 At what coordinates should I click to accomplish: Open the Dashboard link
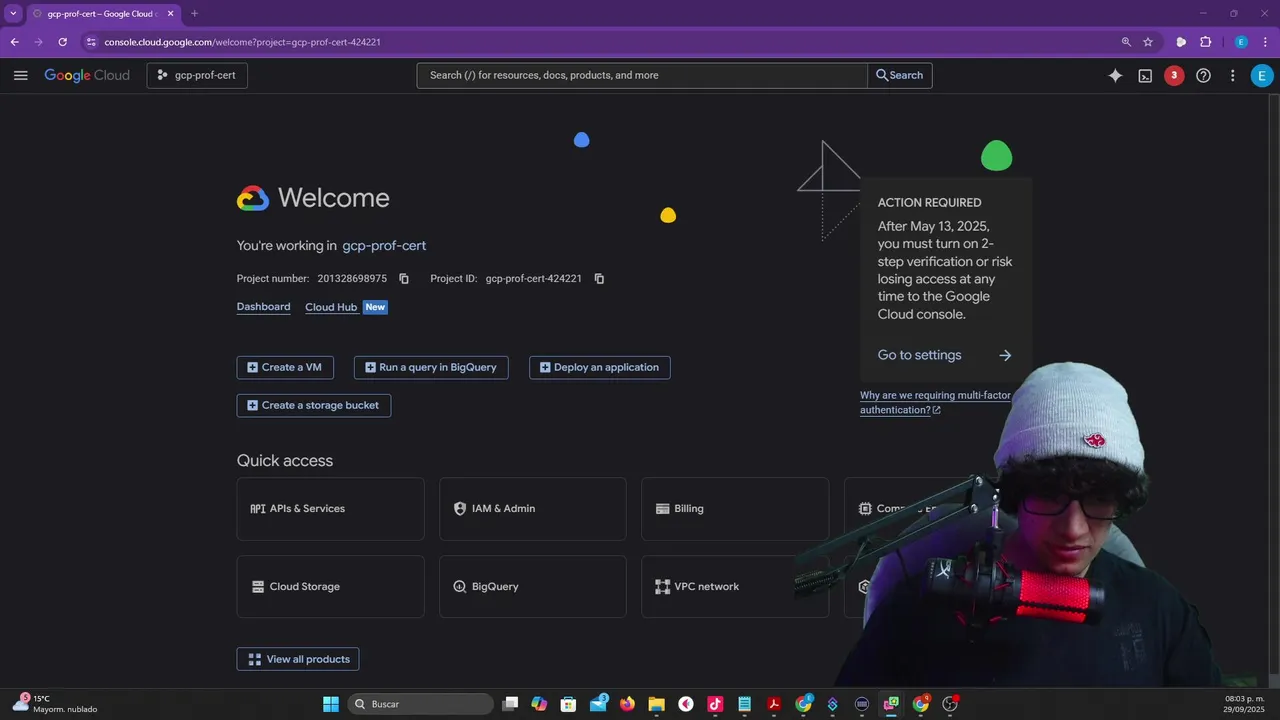click(263, 307)
